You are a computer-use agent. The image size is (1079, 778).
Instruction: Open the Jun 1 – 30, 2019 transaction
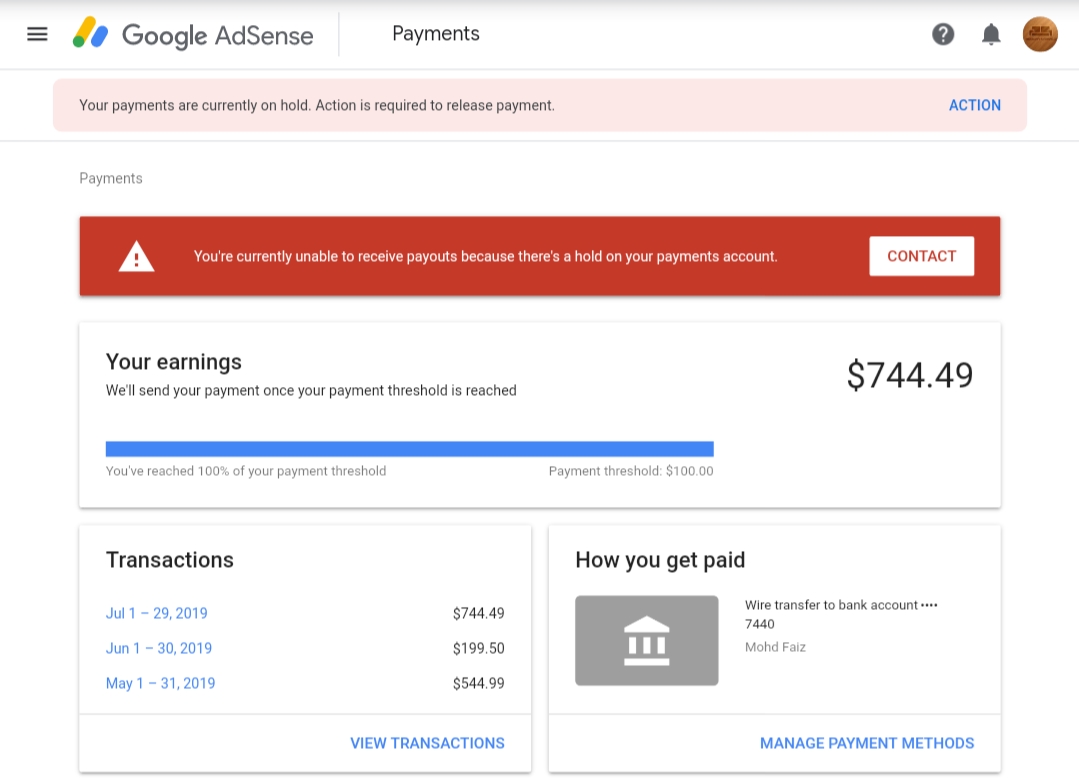click(x=159, y=648)
